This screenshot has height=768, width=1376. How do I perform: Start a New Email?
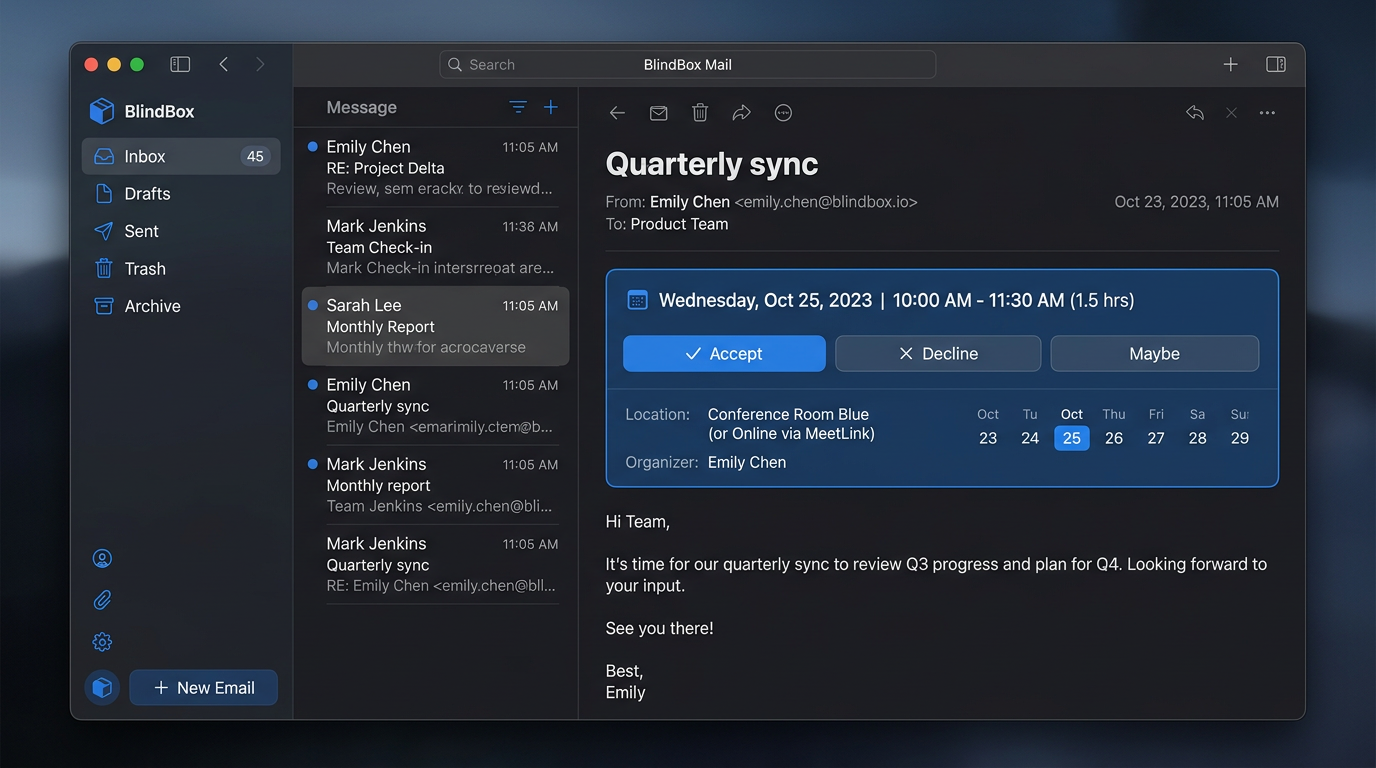(203, 687)
